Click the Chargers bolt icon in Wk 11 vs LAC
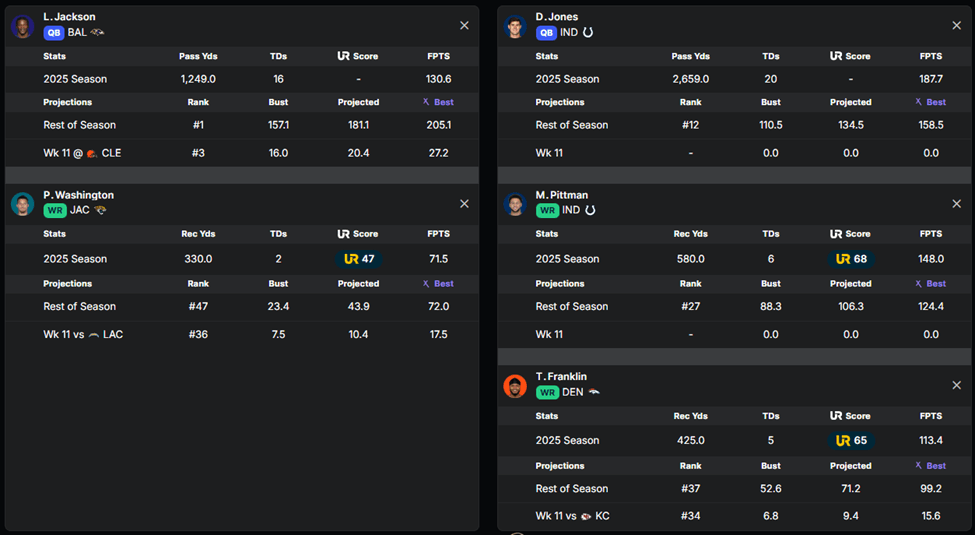Image resolution: width=975 pixels, height=535 pixels. 94,335
